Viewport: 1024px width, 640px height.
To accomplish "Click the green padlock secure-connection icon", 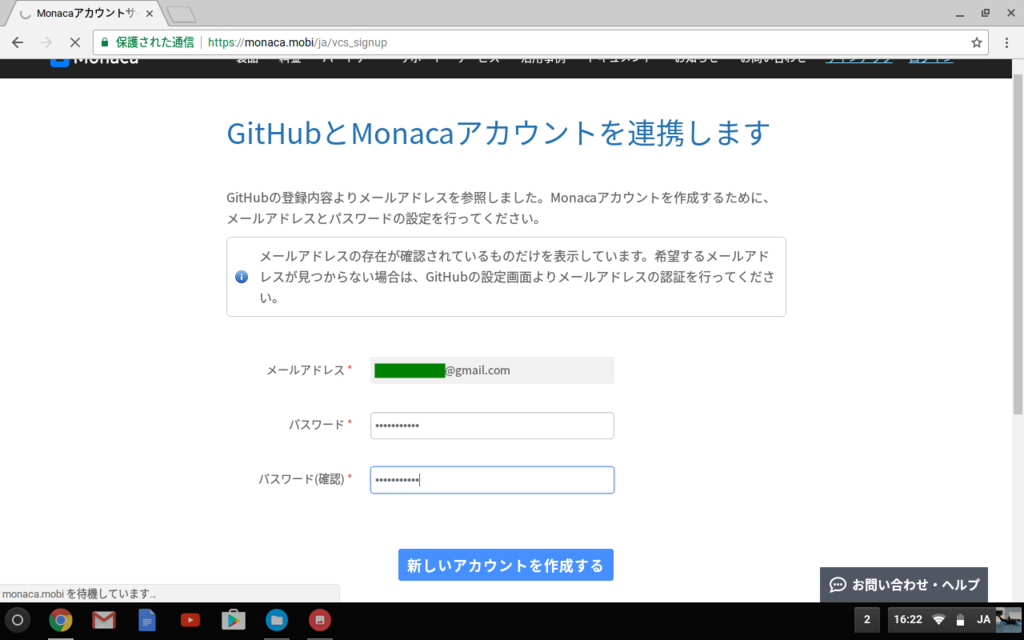I will click(104, 42).
